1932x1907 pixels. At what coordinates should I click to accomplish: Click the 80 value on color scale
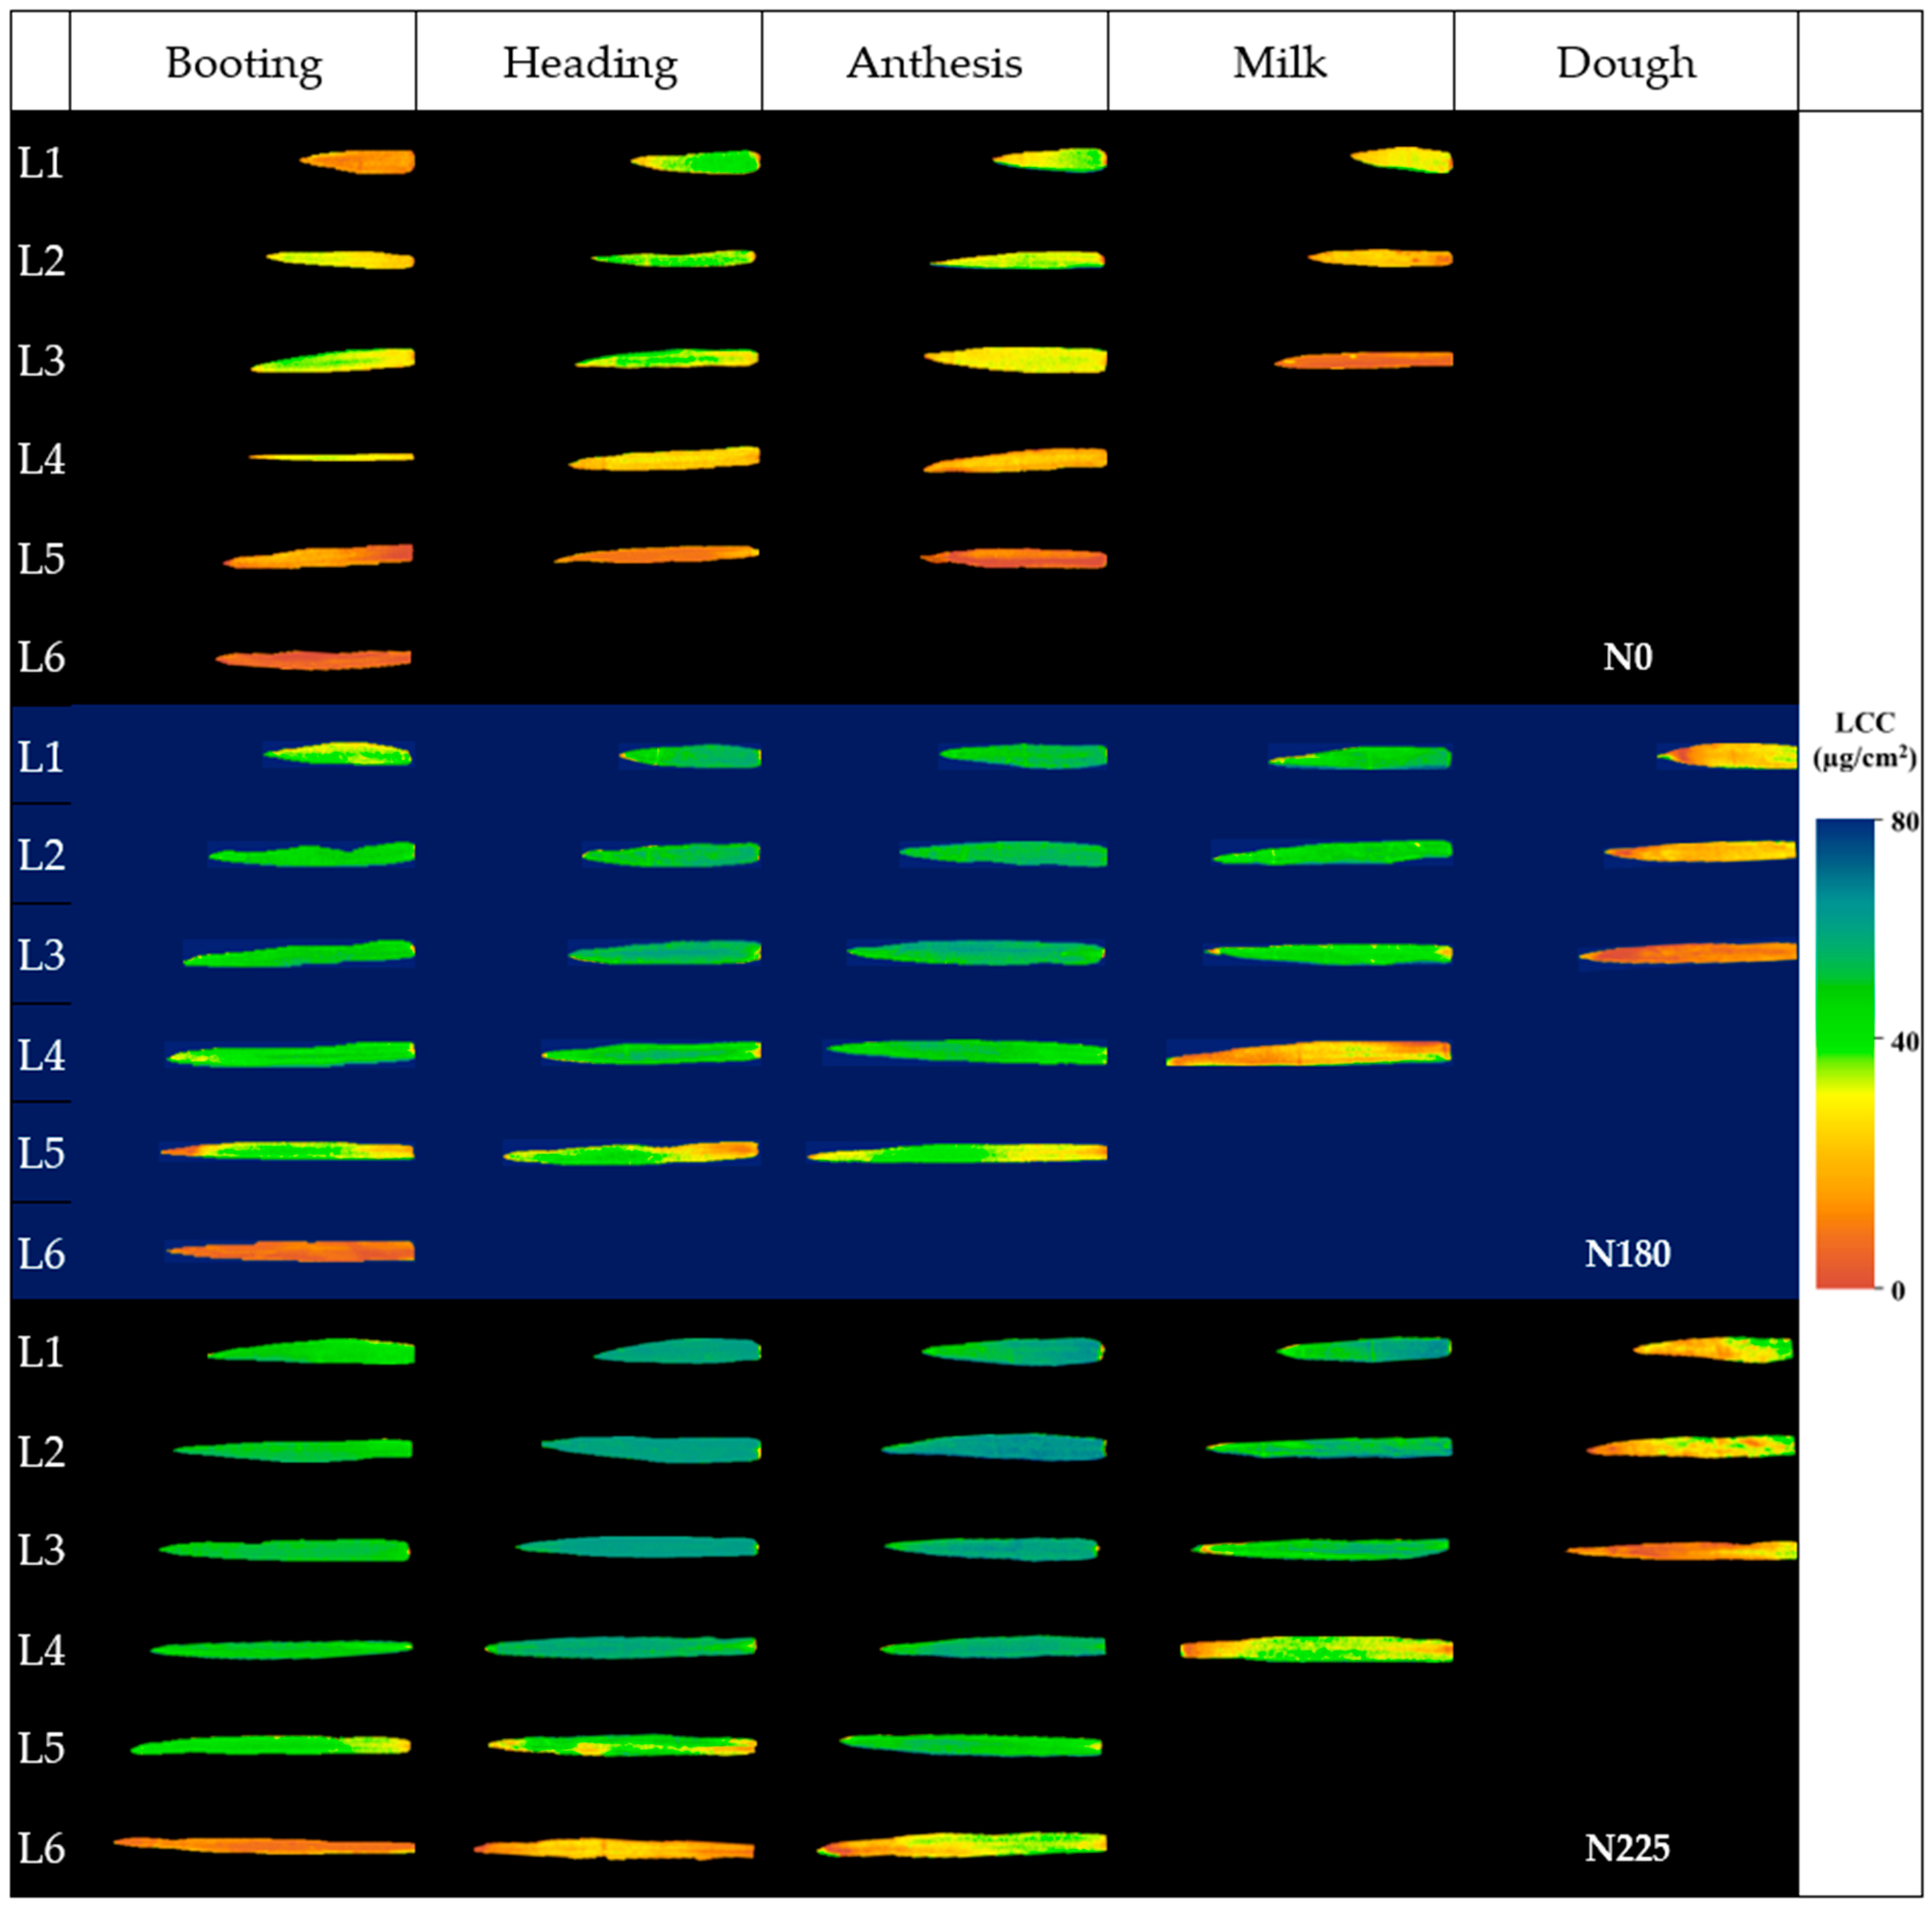pyautogui.click(x=1904, y=822)
